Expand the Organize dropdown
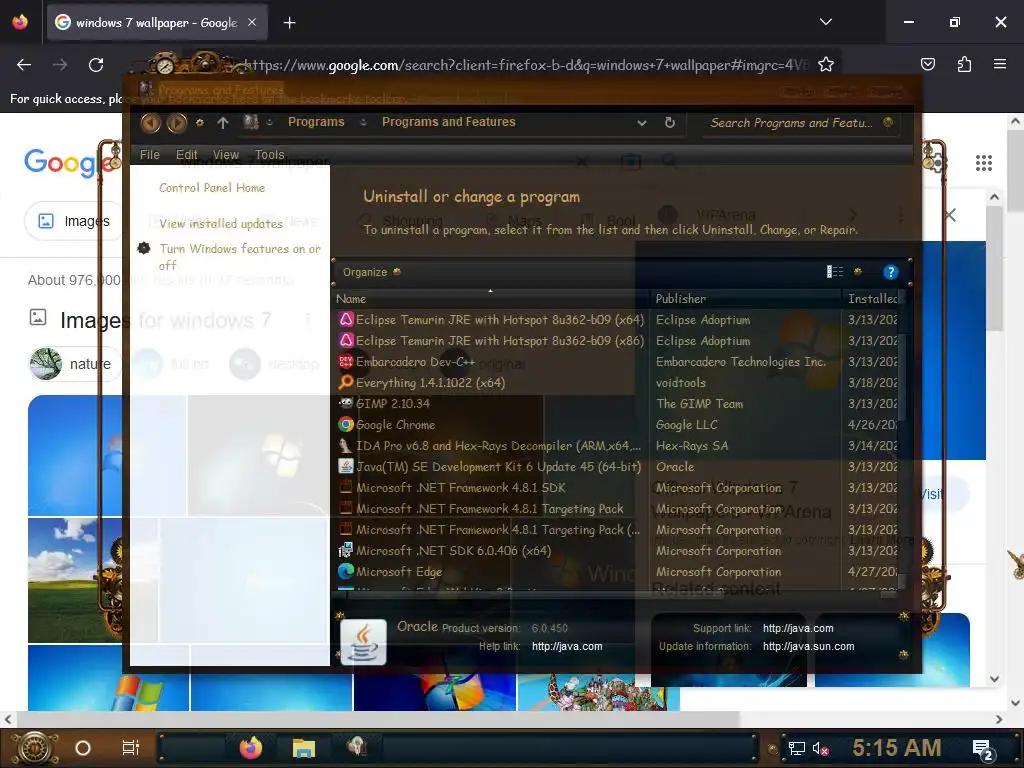The image size is (1024, 768). (x=372, y=272)
